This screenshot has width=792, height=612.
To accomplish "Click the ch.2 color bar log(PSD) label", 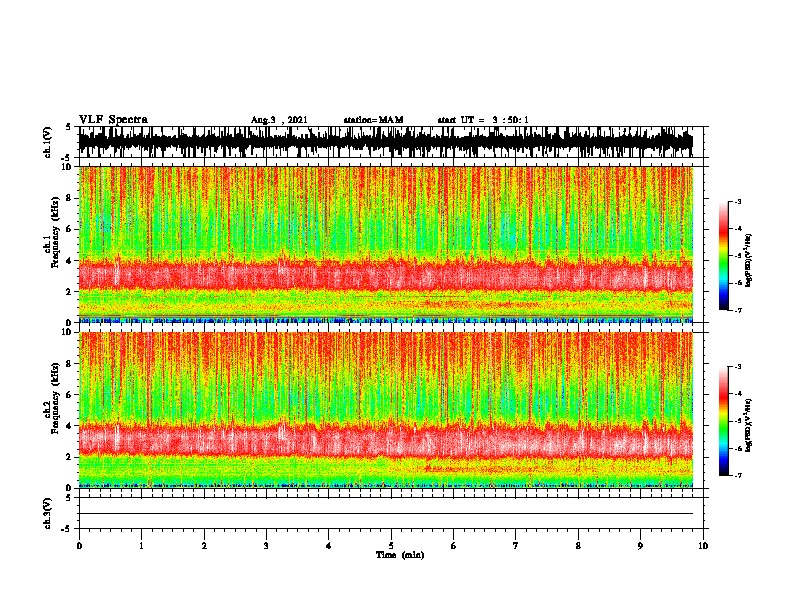I will tap(749, 425).
